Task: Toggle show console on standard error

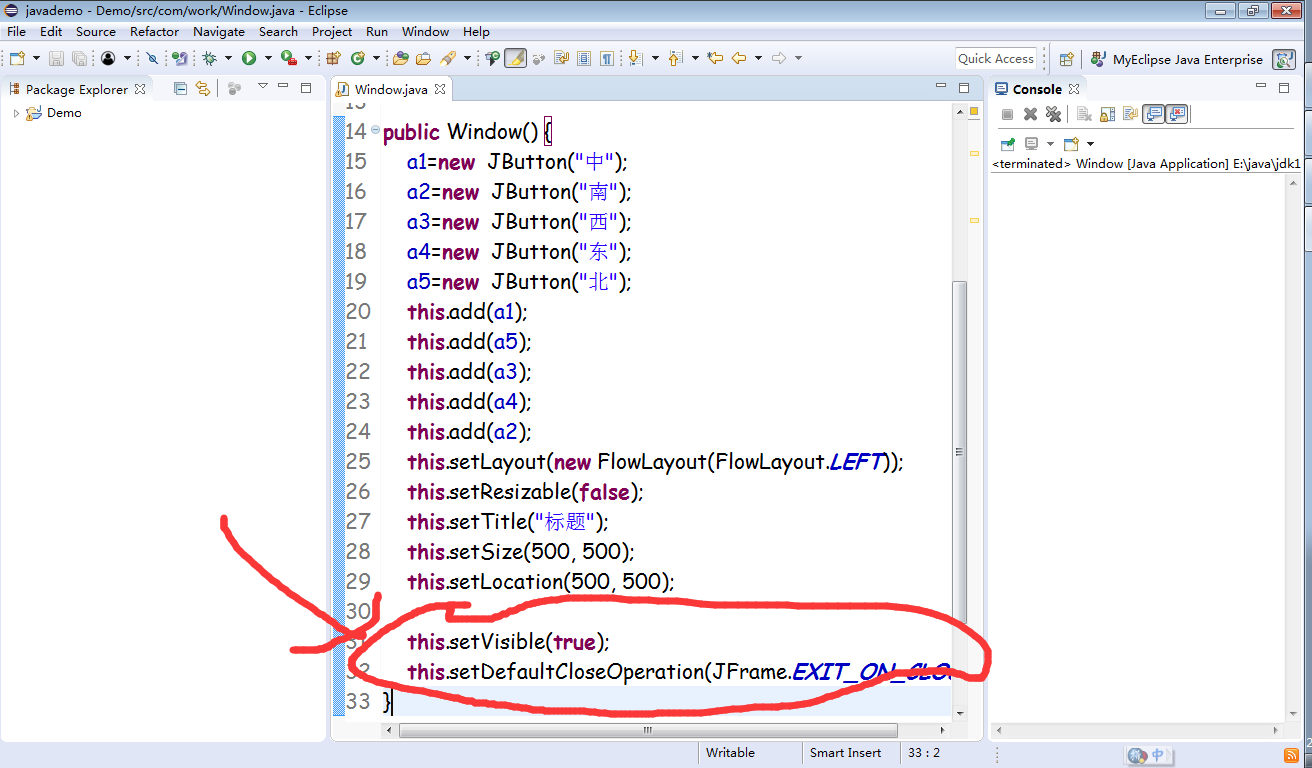Action: [x=1176, y=114]
